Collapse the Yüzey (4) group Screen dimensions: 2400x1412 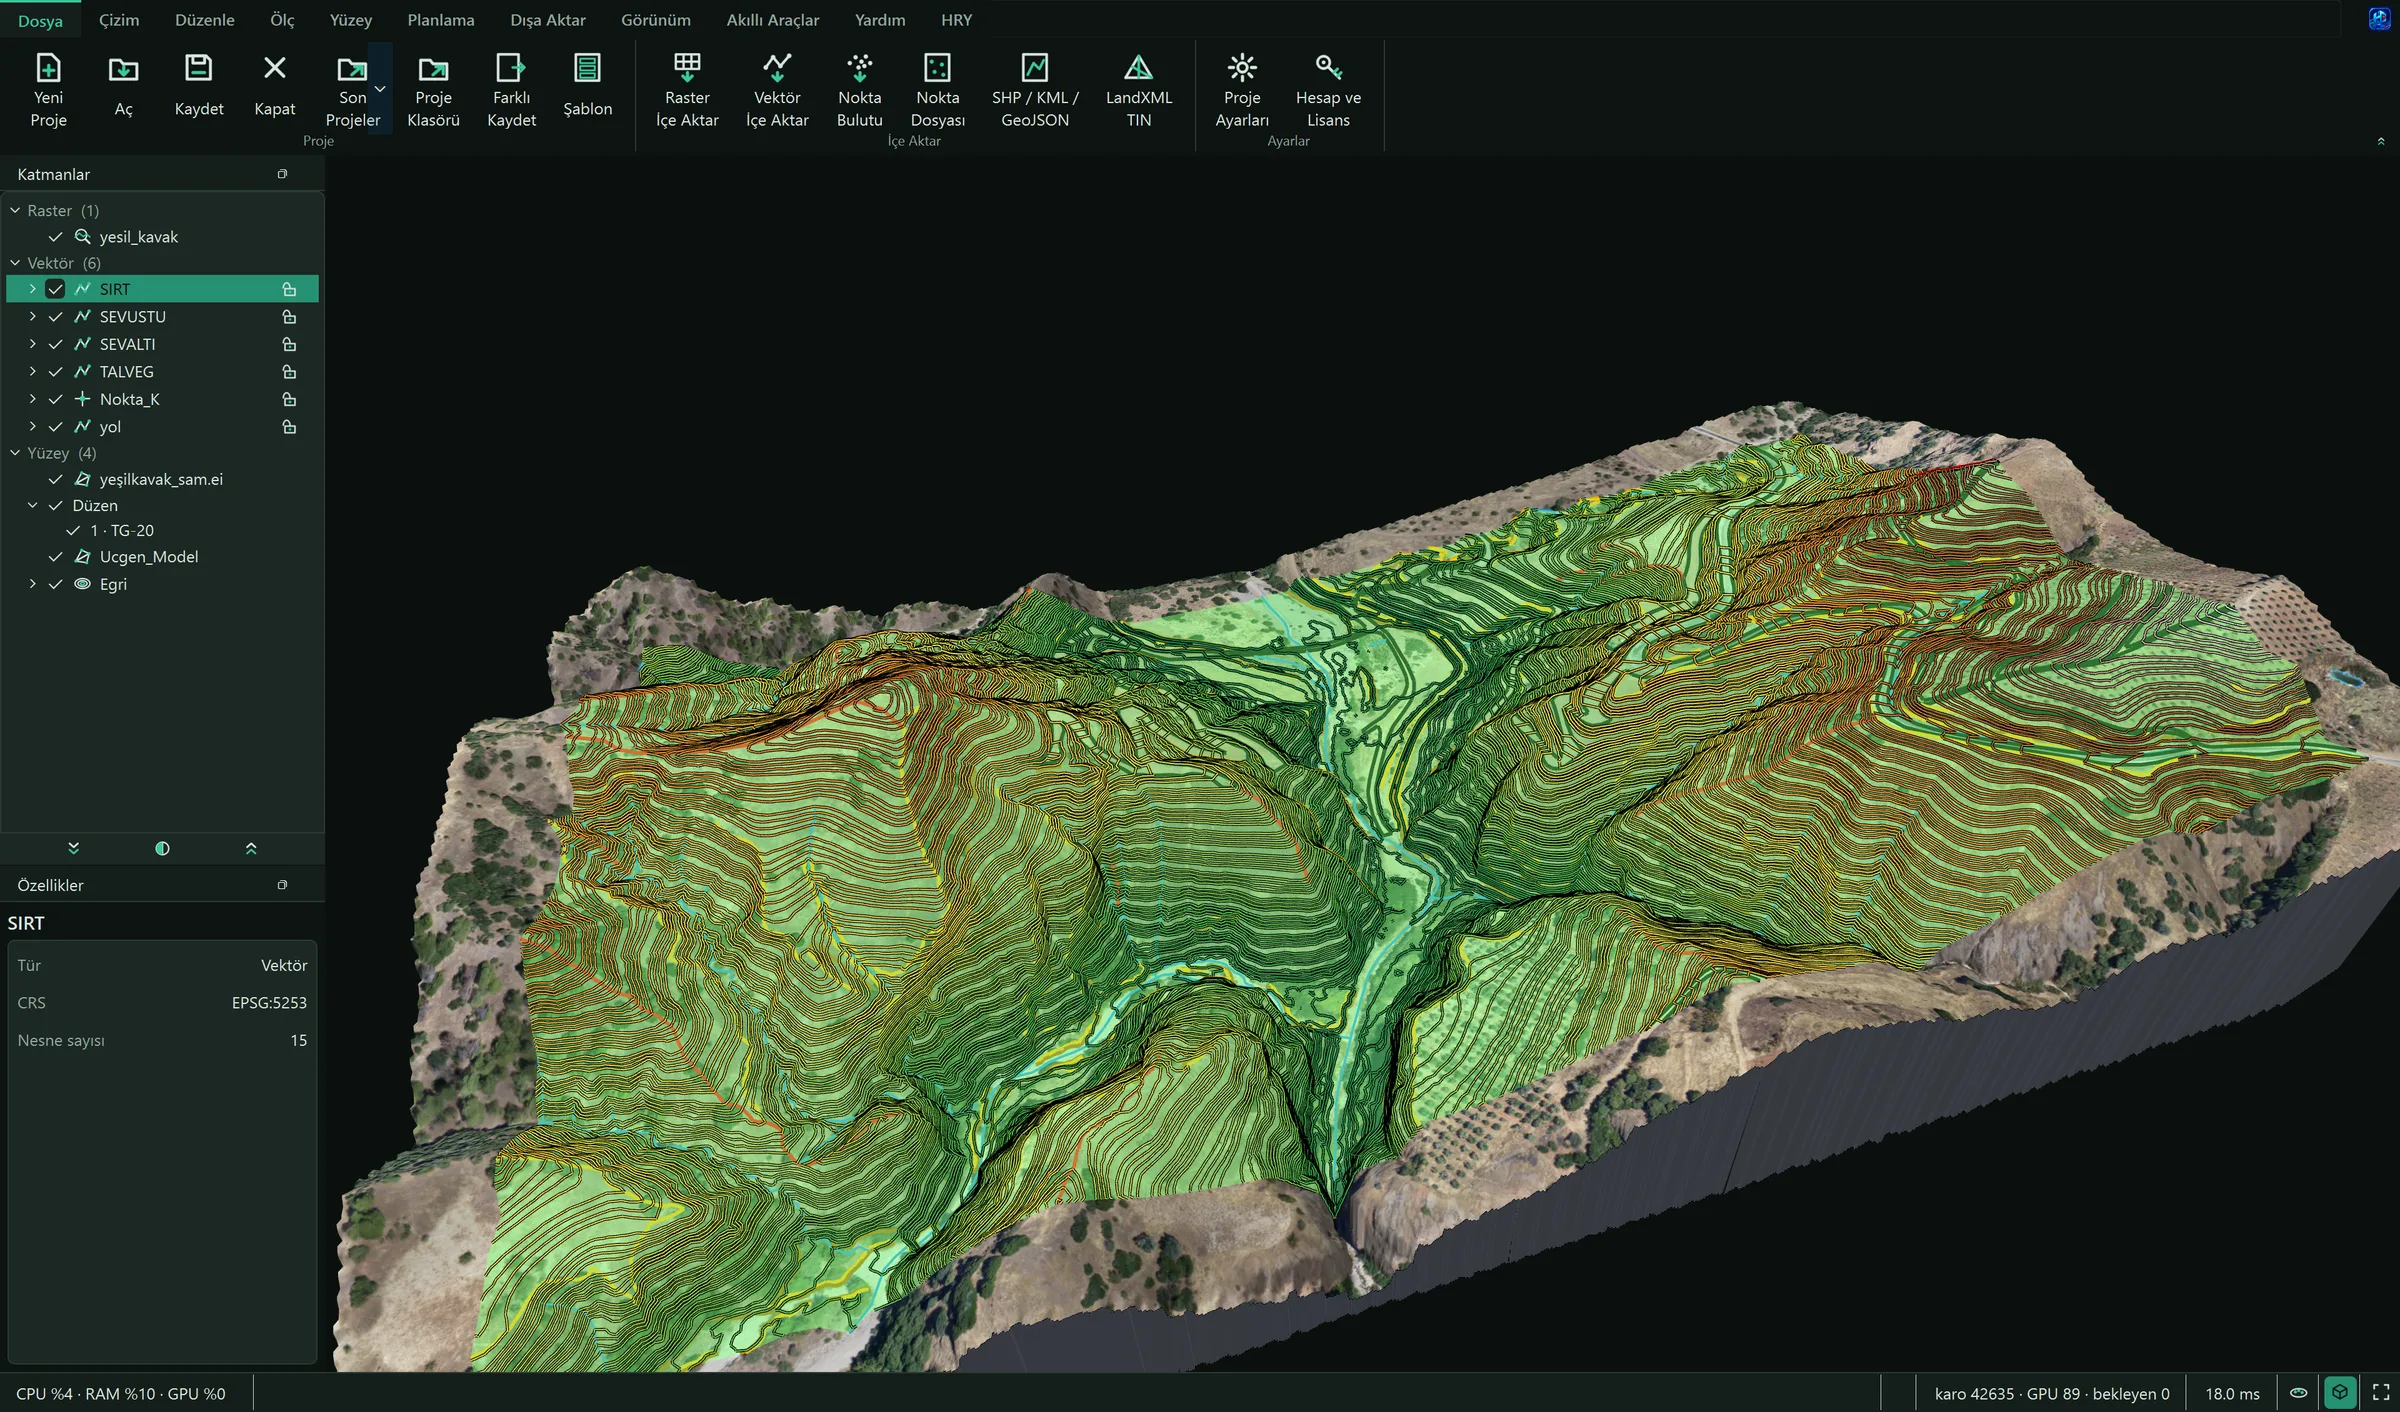[x=15, y=453]
